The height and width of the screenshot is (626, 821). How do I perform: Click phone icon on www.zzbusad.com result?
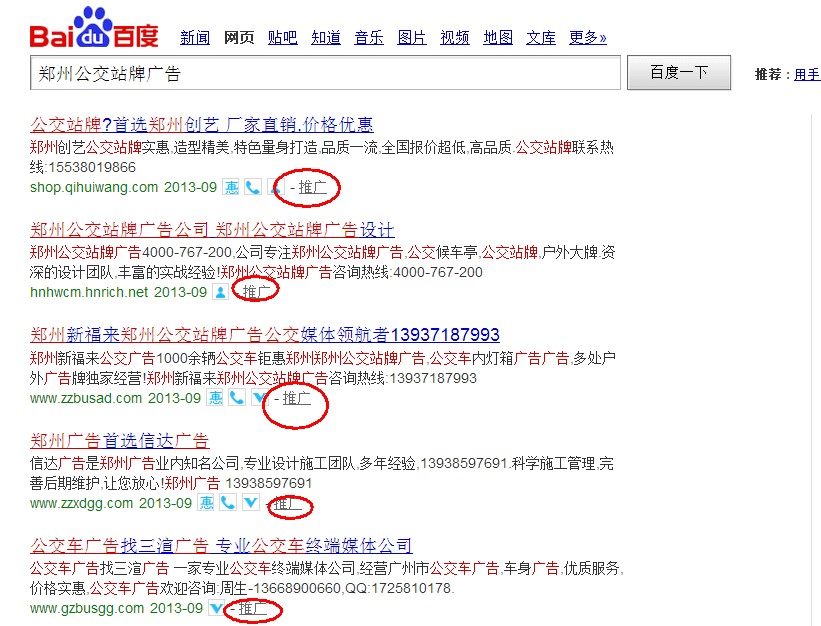point(237,398)
